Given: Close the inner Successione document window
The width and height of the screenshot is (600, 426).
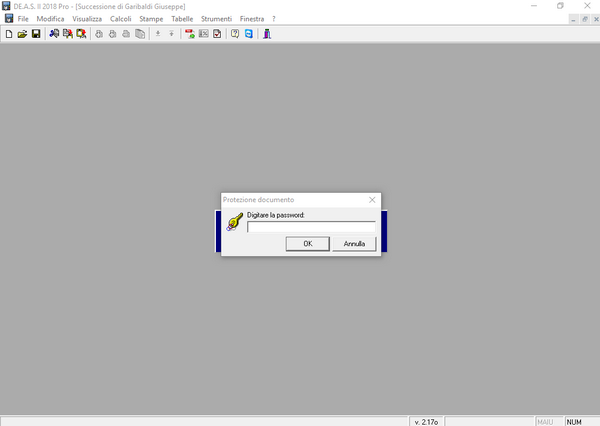Looking at the screenshot, I should [596, 19].
